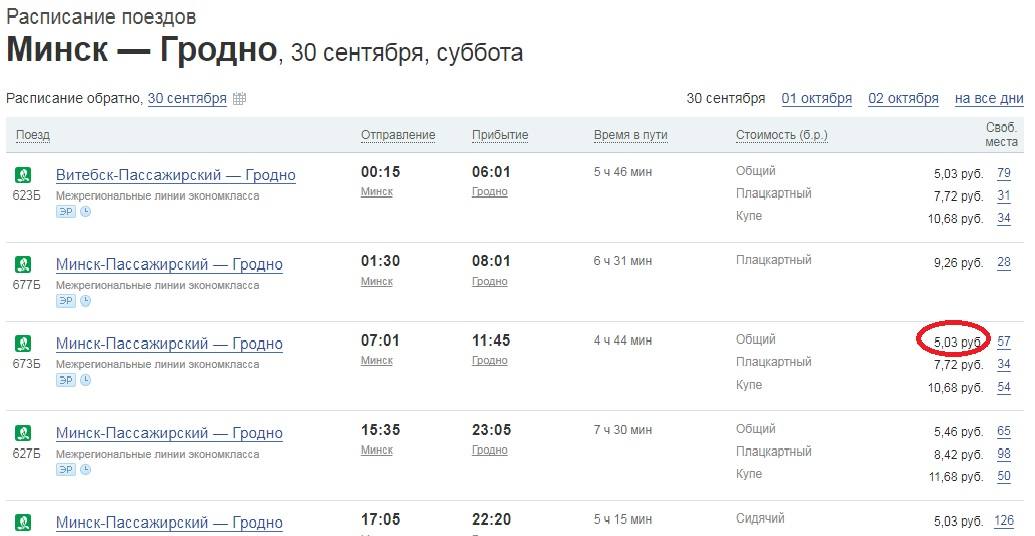Select 57 free seats for circled 5,03 fare

pyautogui.click(x=1003, y=342)
